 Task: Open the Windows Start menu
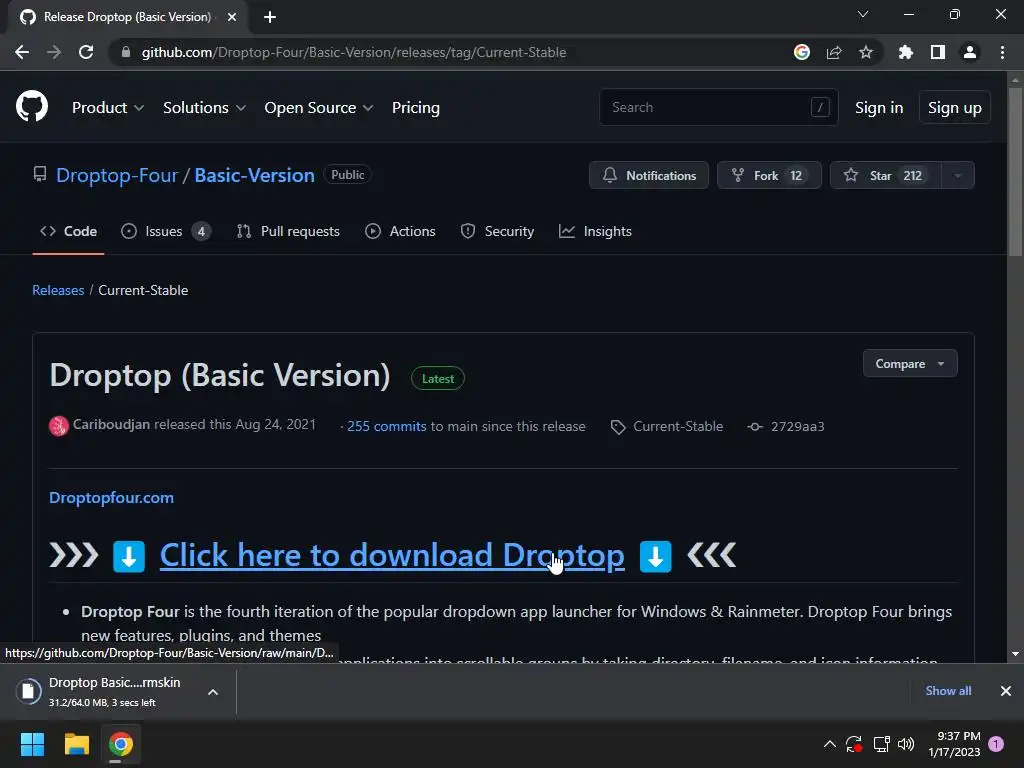pos(32,744)
